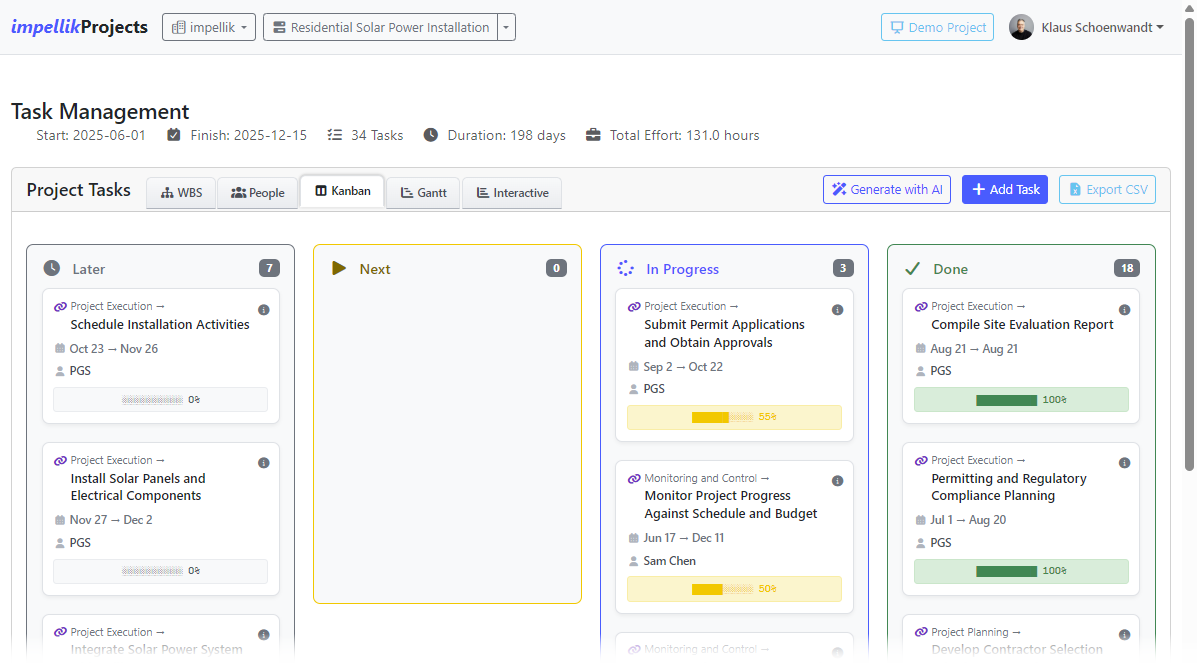Open the impellik organization dropdown
This screenshot has height=664, width=1197.
208,27
